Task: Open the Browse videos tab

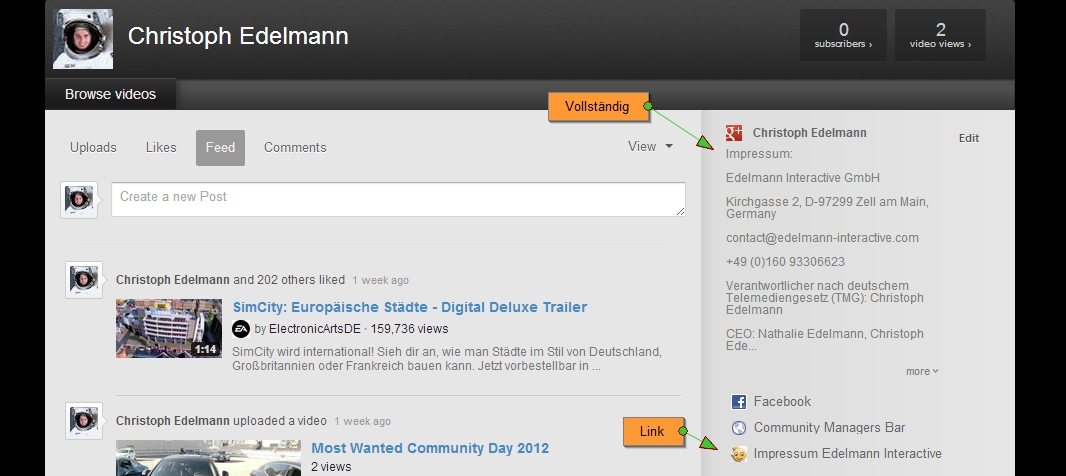Action: (x=110, y=95)
